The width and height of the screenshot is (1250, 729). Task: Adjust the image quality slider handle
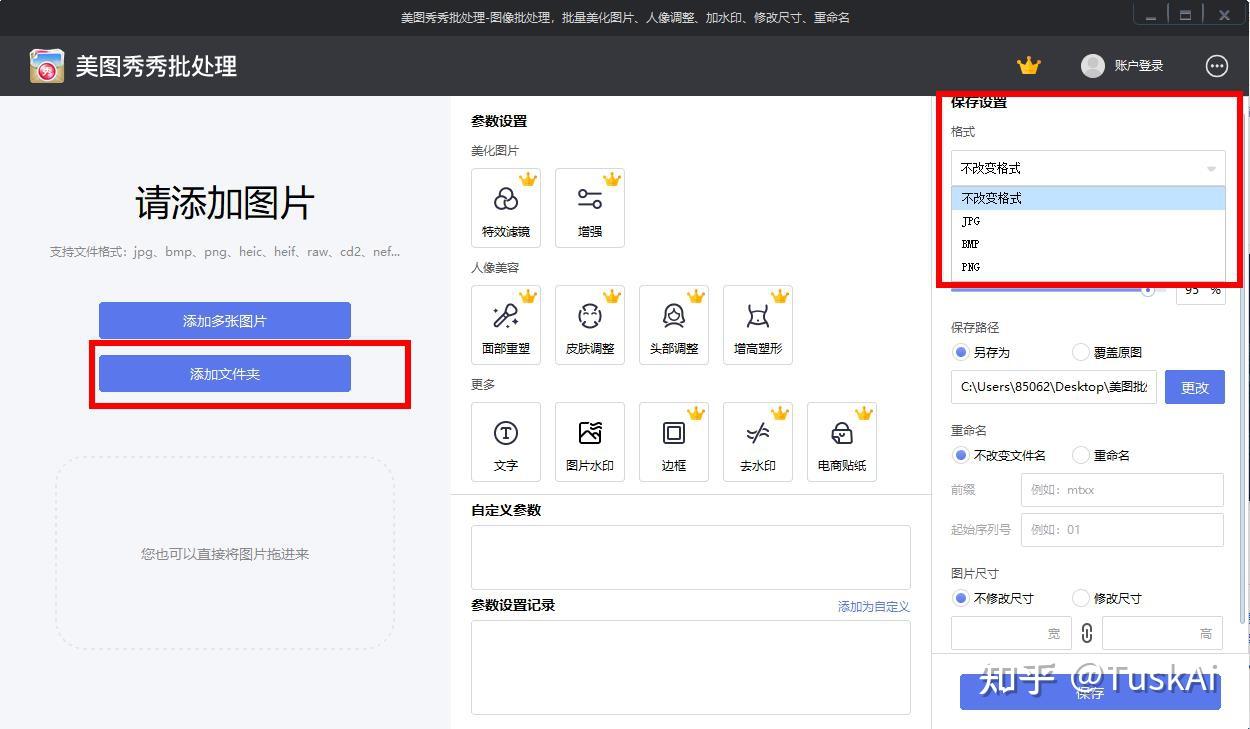(x=1148, y=289)
